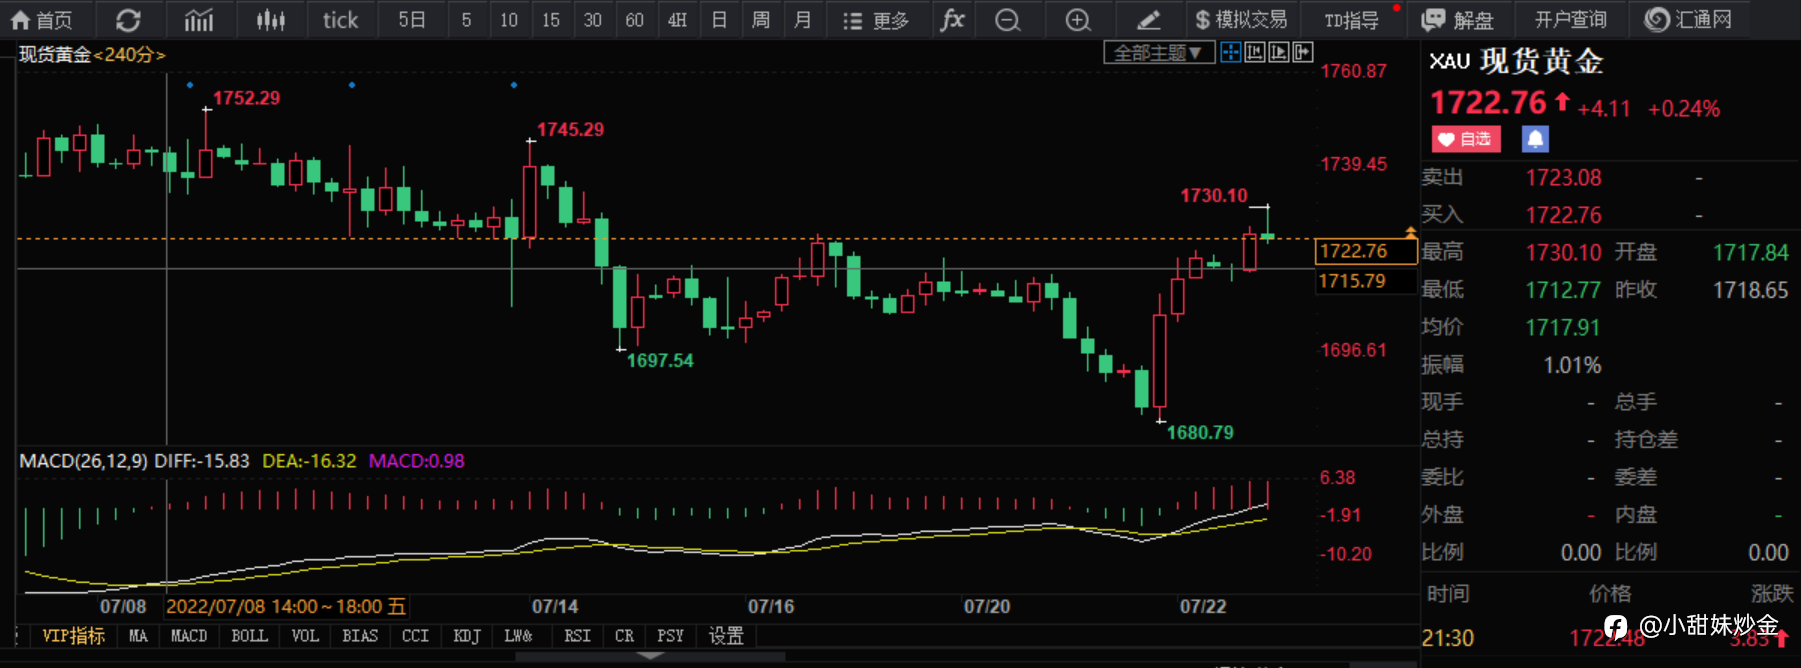Viewport: 1801px width, 668px height.
Task: Select the 日 daily period
Action: (719, 20)
